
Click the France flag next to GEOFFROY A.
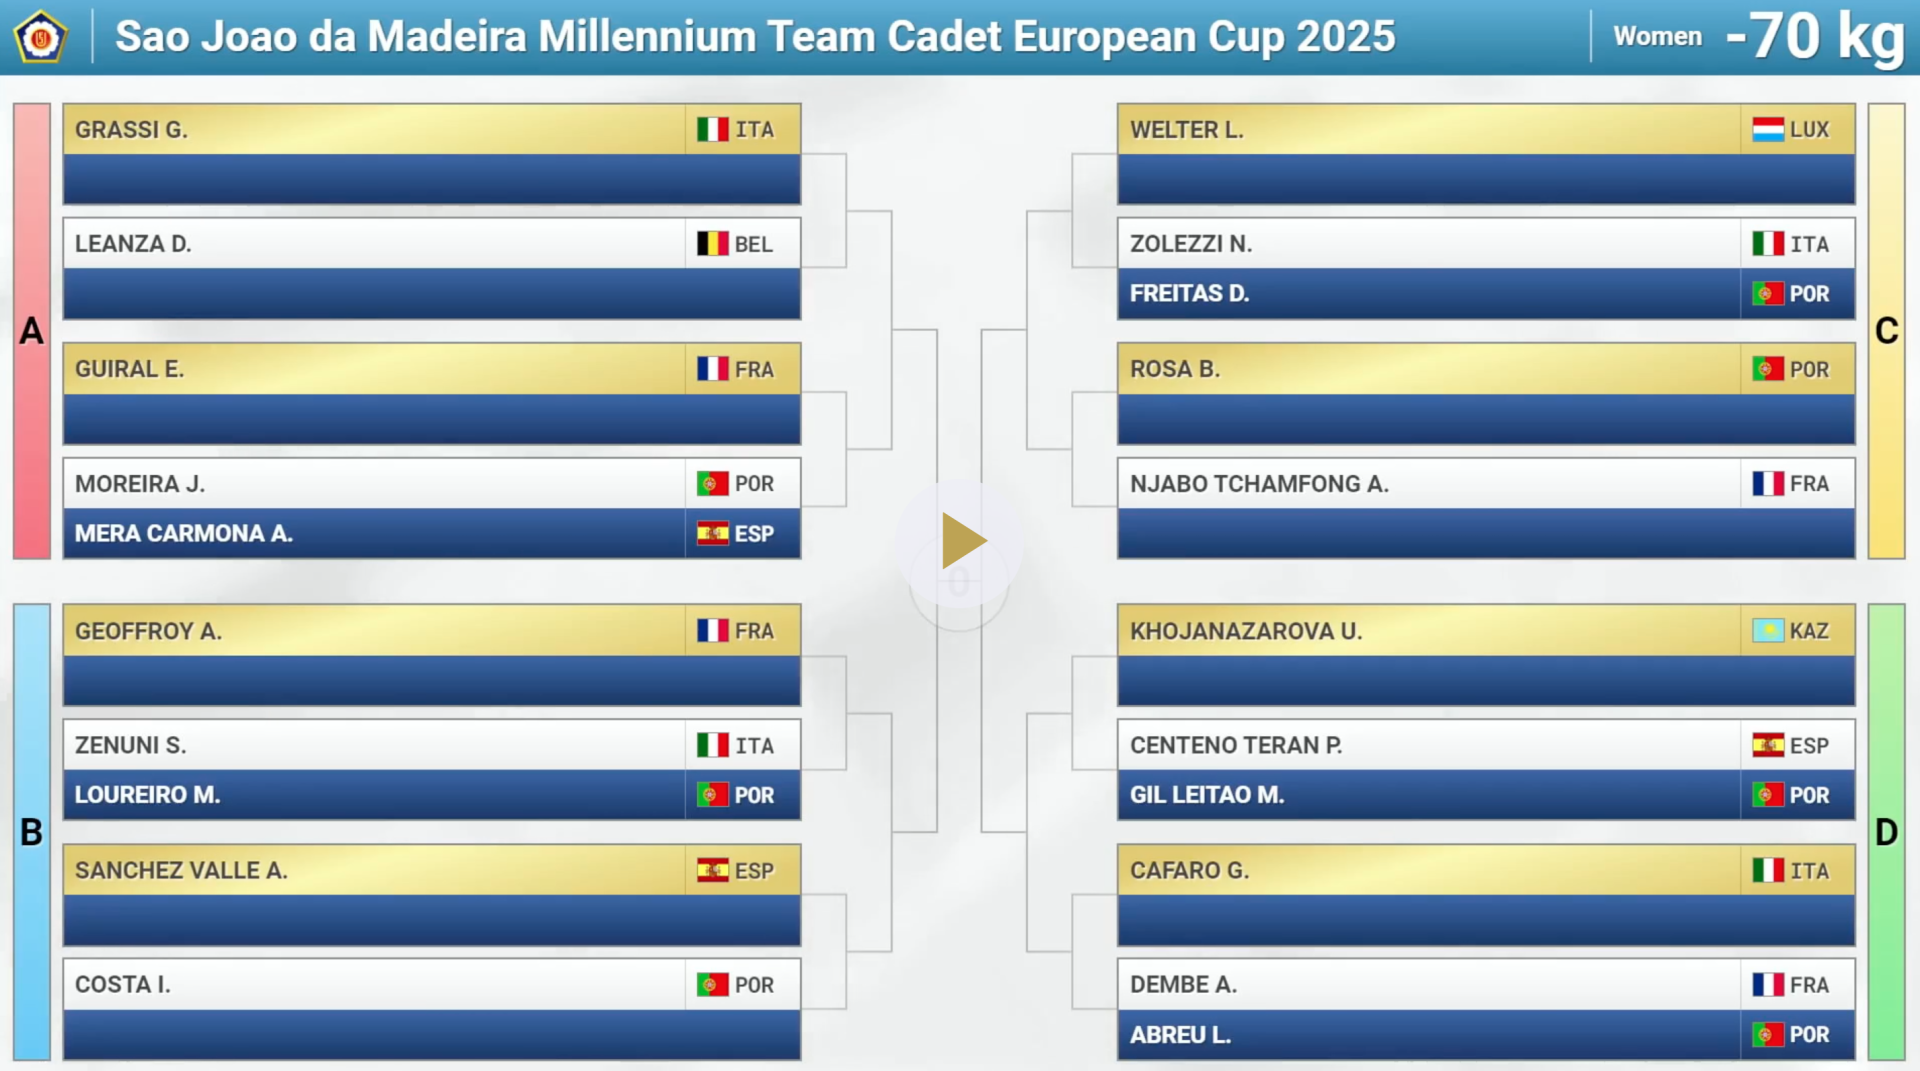(713, 631)
